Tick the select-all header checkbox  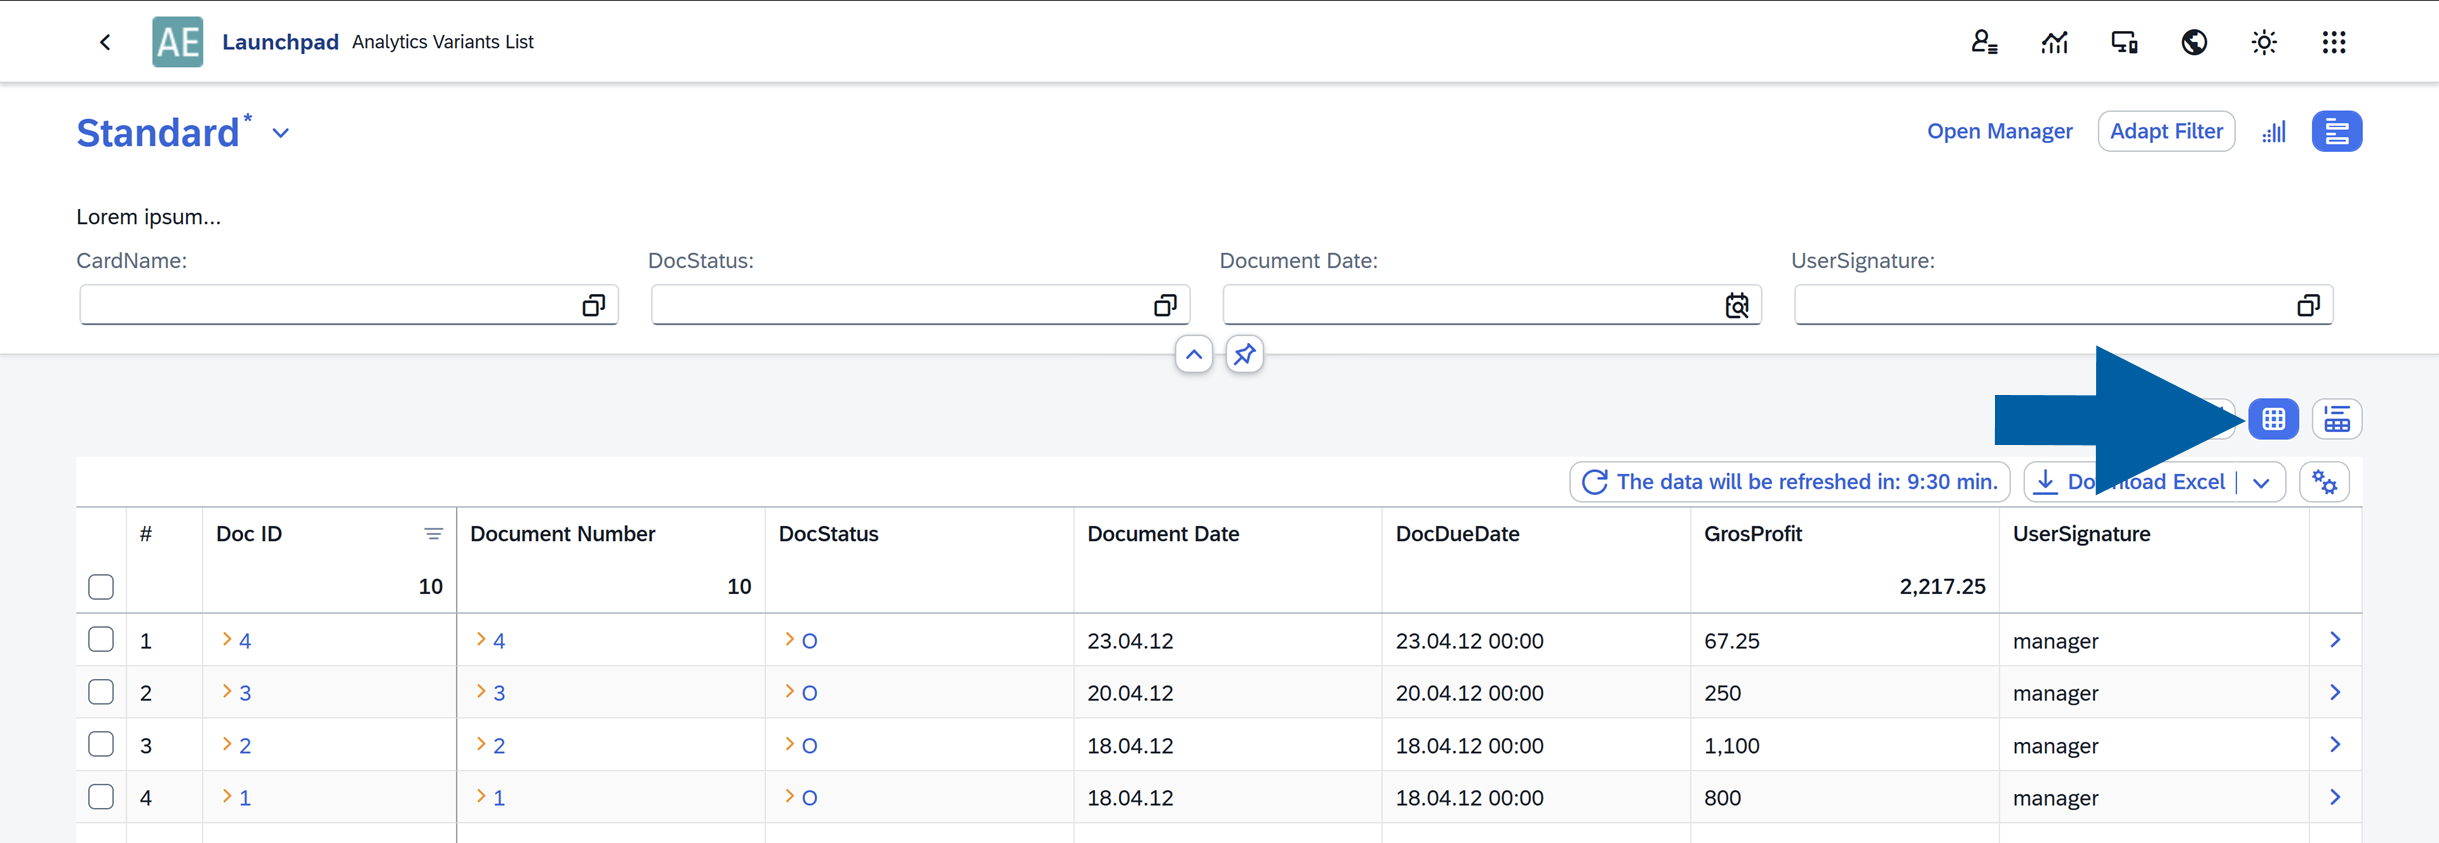(x=101, y=587)
